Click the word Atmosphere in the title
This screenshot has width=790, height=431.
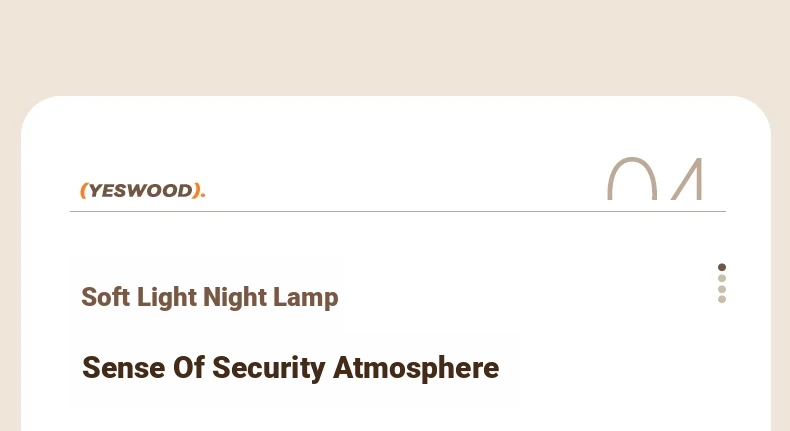coord(416,368)
